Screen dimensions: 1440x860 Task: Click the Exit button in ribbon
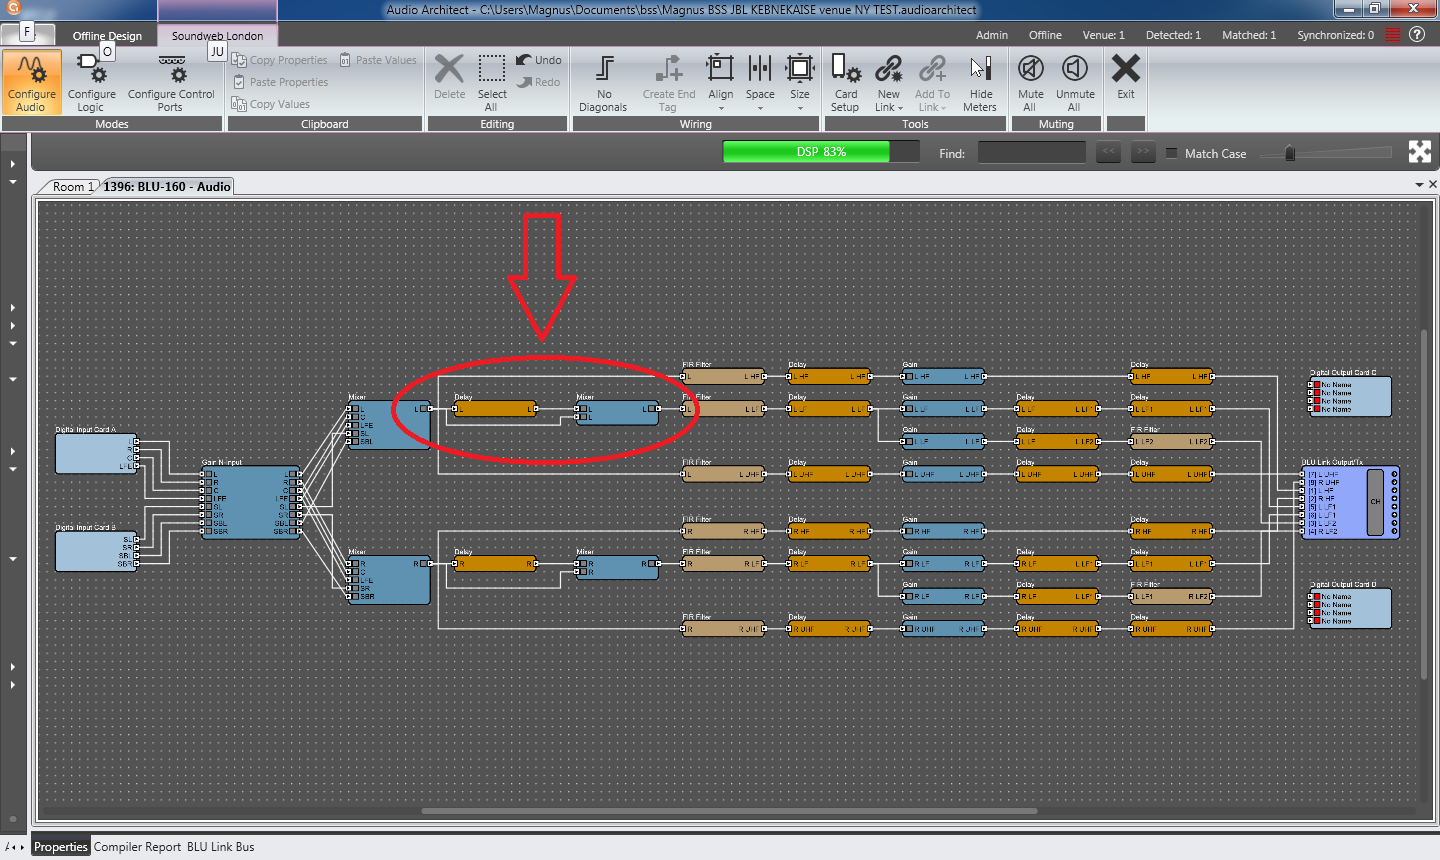pos(1126,77)
